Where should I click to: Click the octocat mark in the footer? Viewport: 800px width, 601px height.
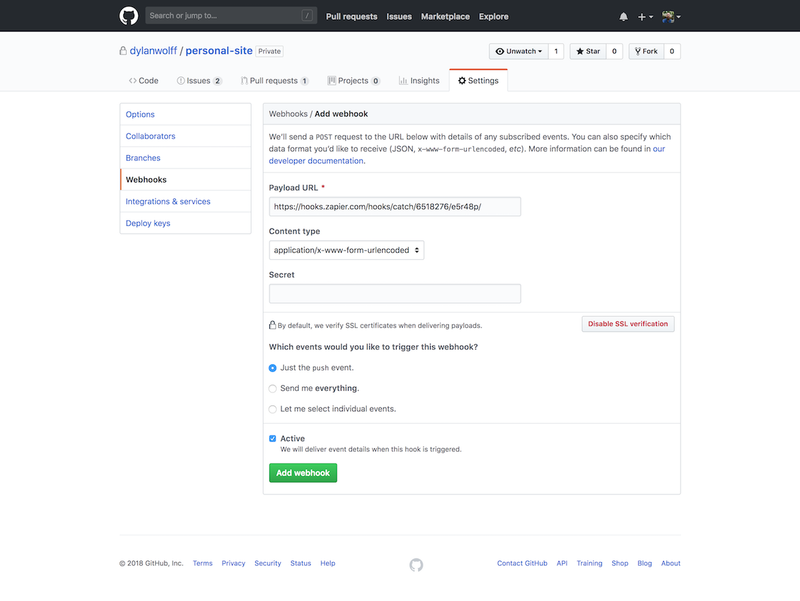415,564
